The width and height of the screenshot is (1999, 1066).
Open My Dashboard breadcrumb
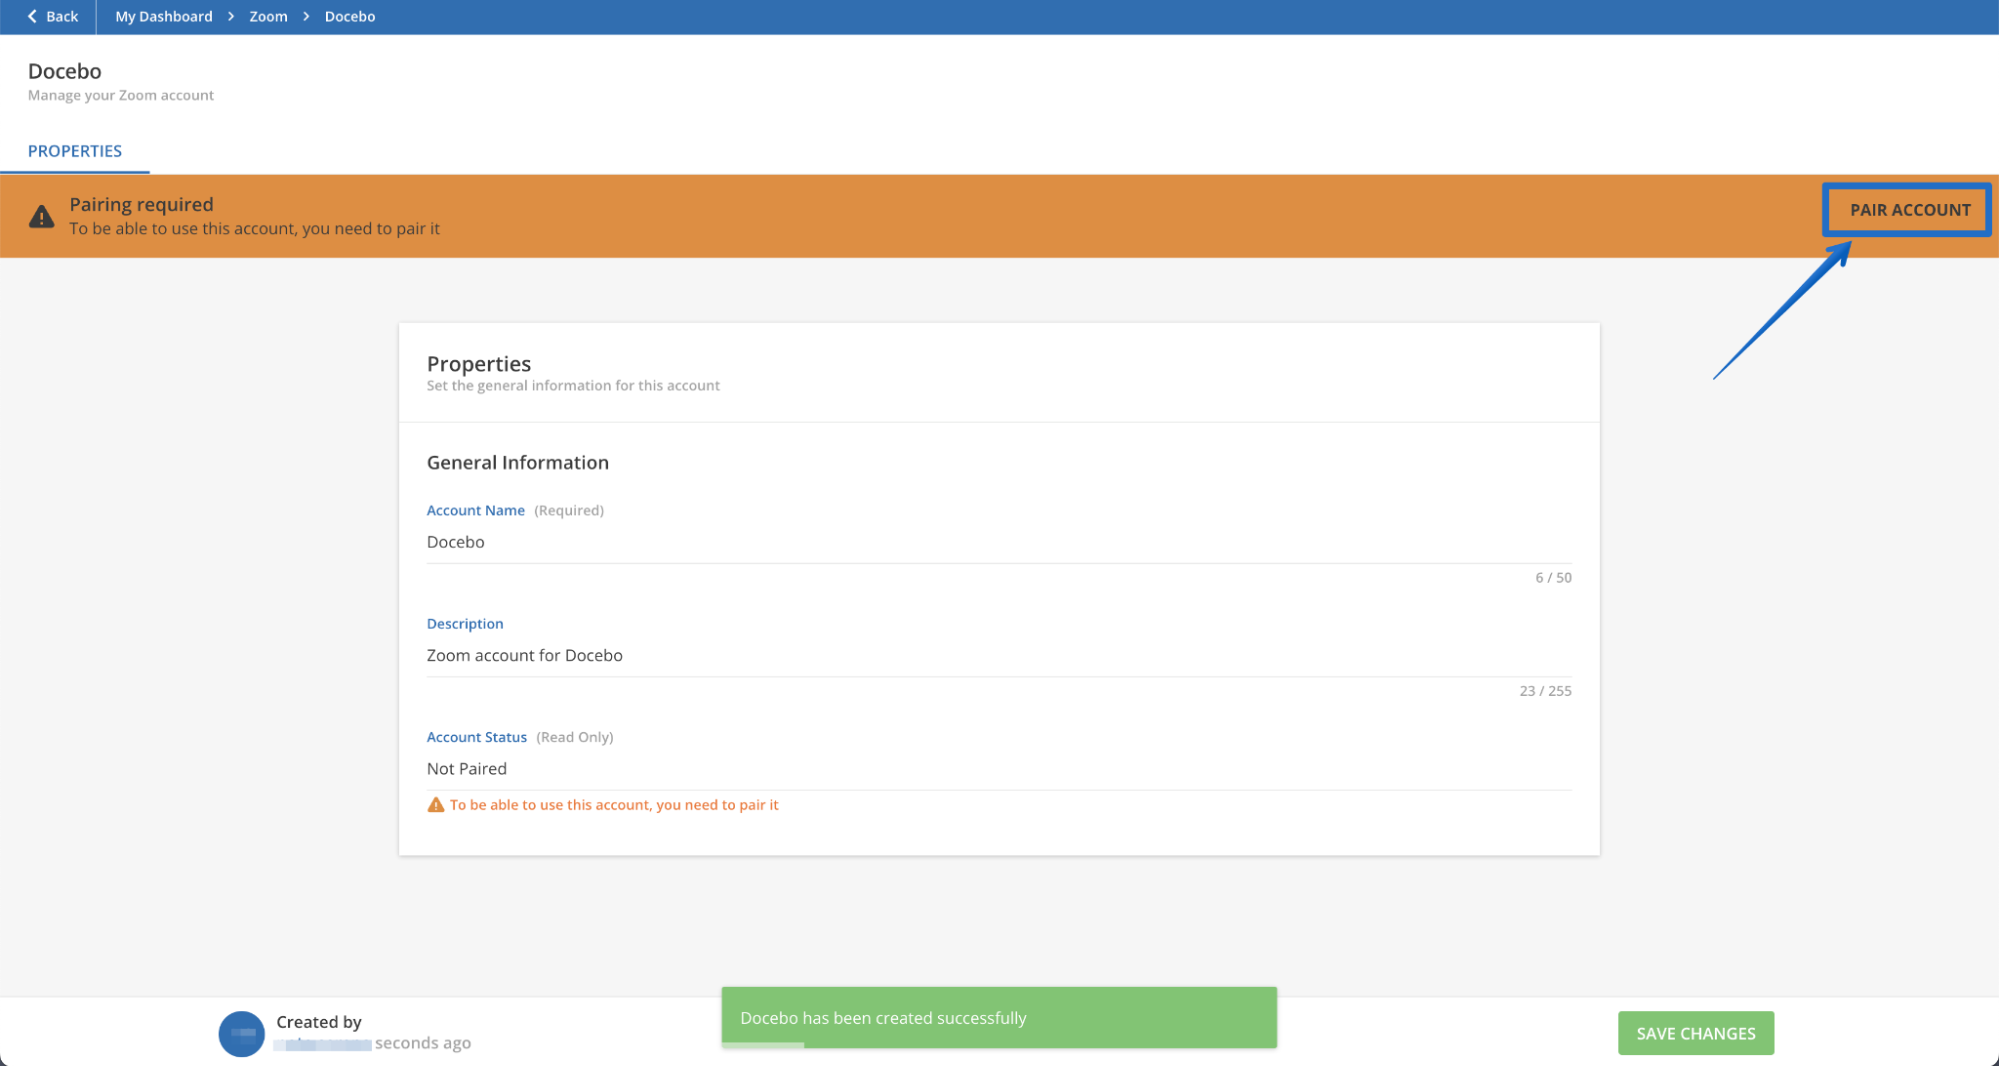164,16
